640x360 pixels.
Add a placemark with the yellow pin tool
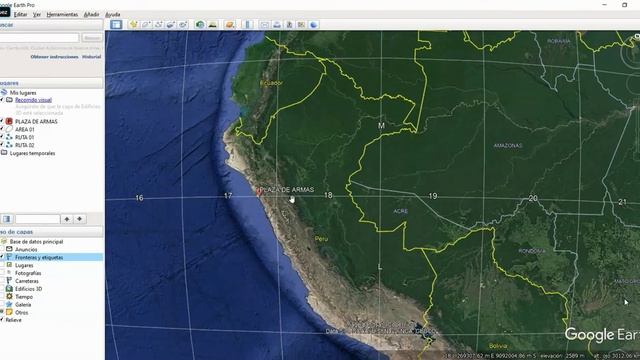pyautogui.click(x=133, y=24)
